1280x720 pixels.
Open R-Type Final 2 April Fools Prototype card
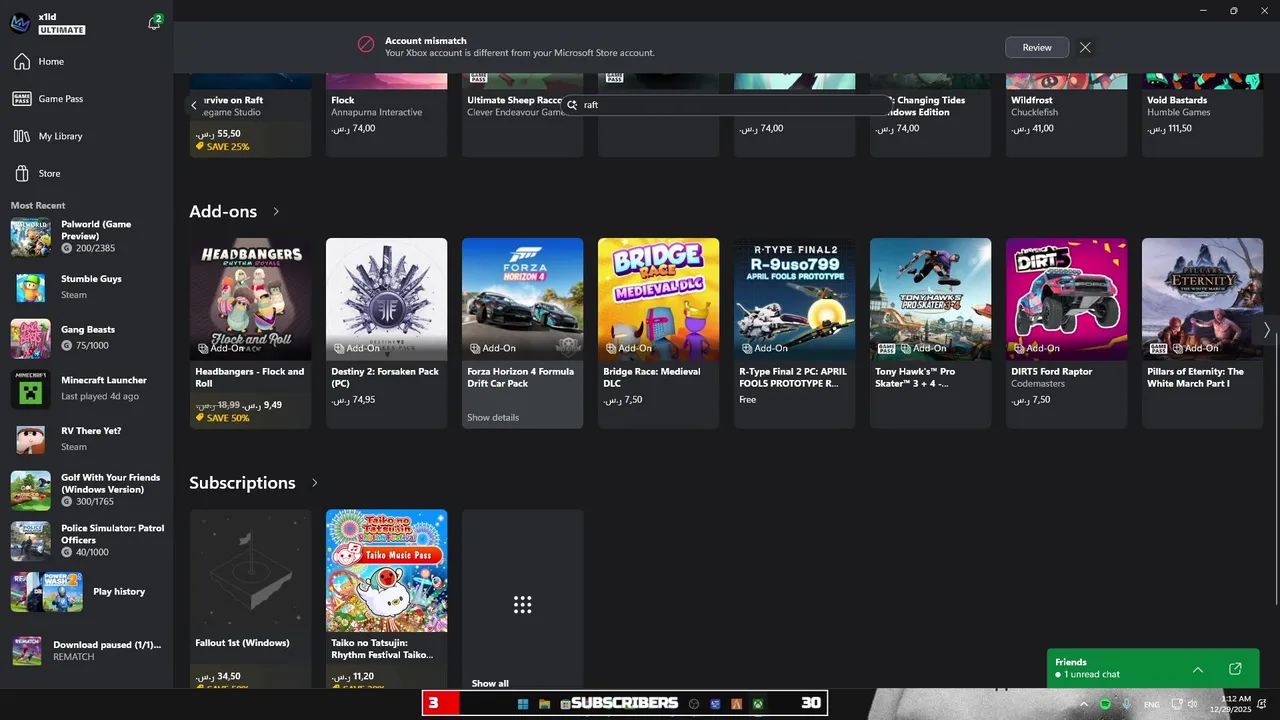(794, 333)
